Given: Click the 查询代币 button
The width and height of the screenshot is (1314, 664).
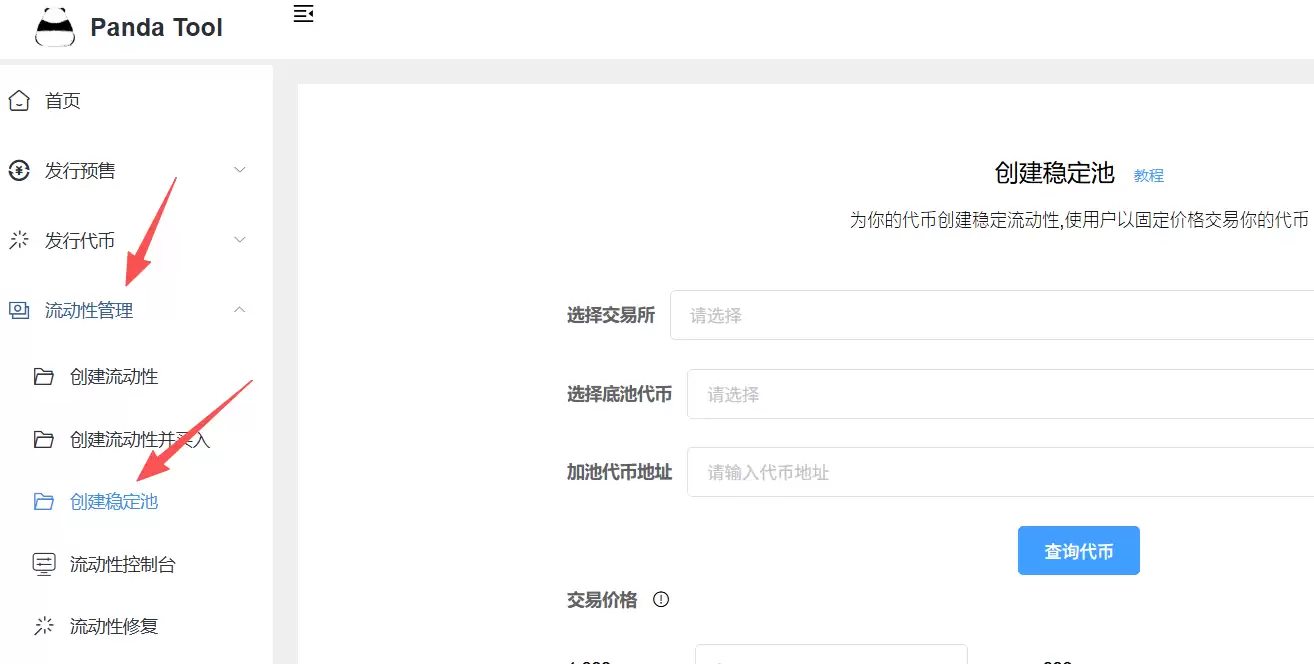Looking at the screenshot, I should click(1078, 550).
